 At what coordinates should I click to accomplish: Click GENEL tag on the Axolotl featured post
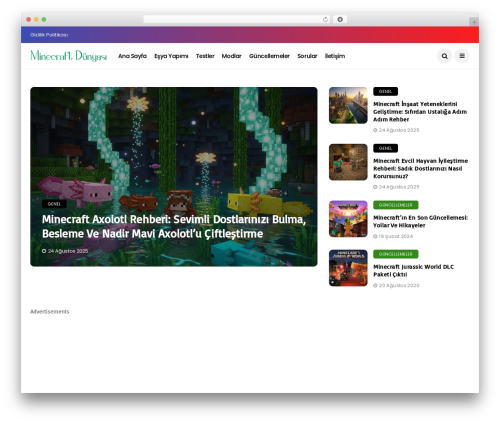(54, 204)
